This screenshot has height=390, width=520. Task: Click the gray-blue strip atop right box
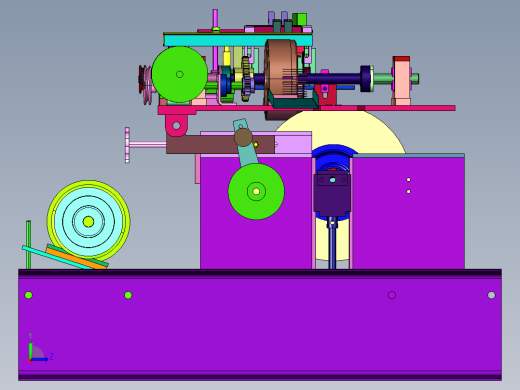[408, 155]
